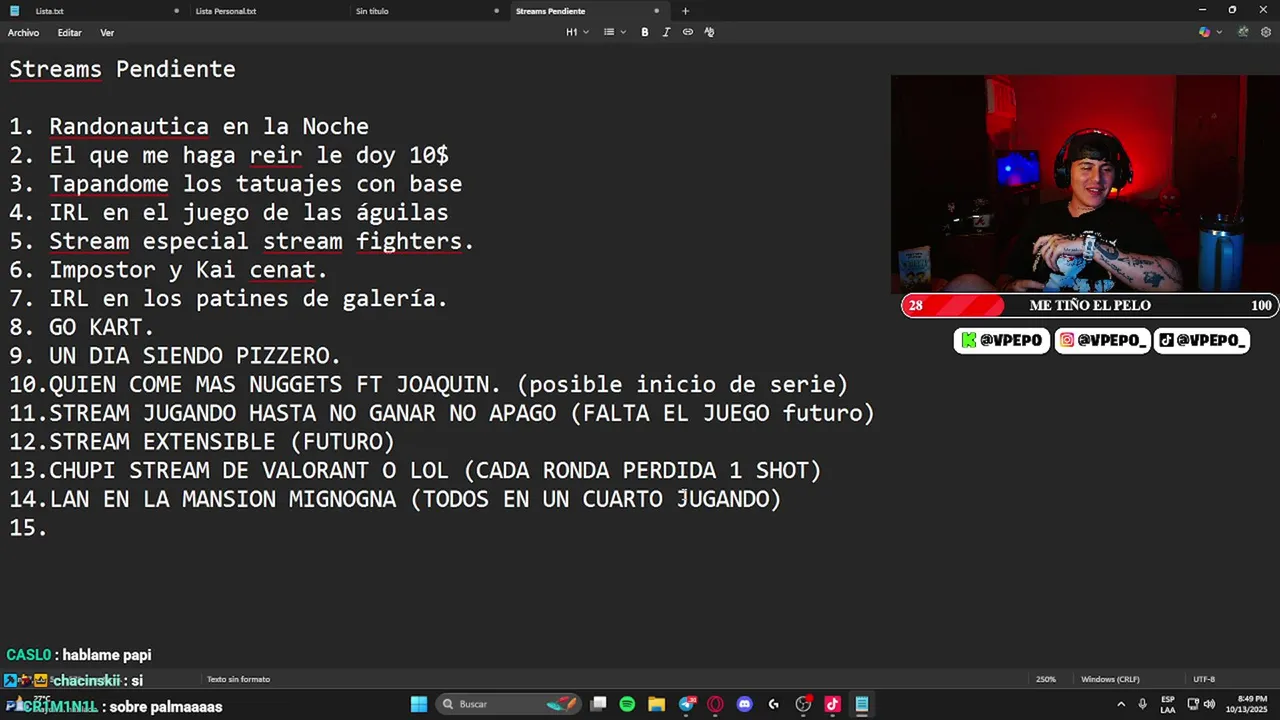Open OBS Studio from the taskbar
Image resolution: width=1280 pixels, height=720 pixels.
tap(803, 704)
